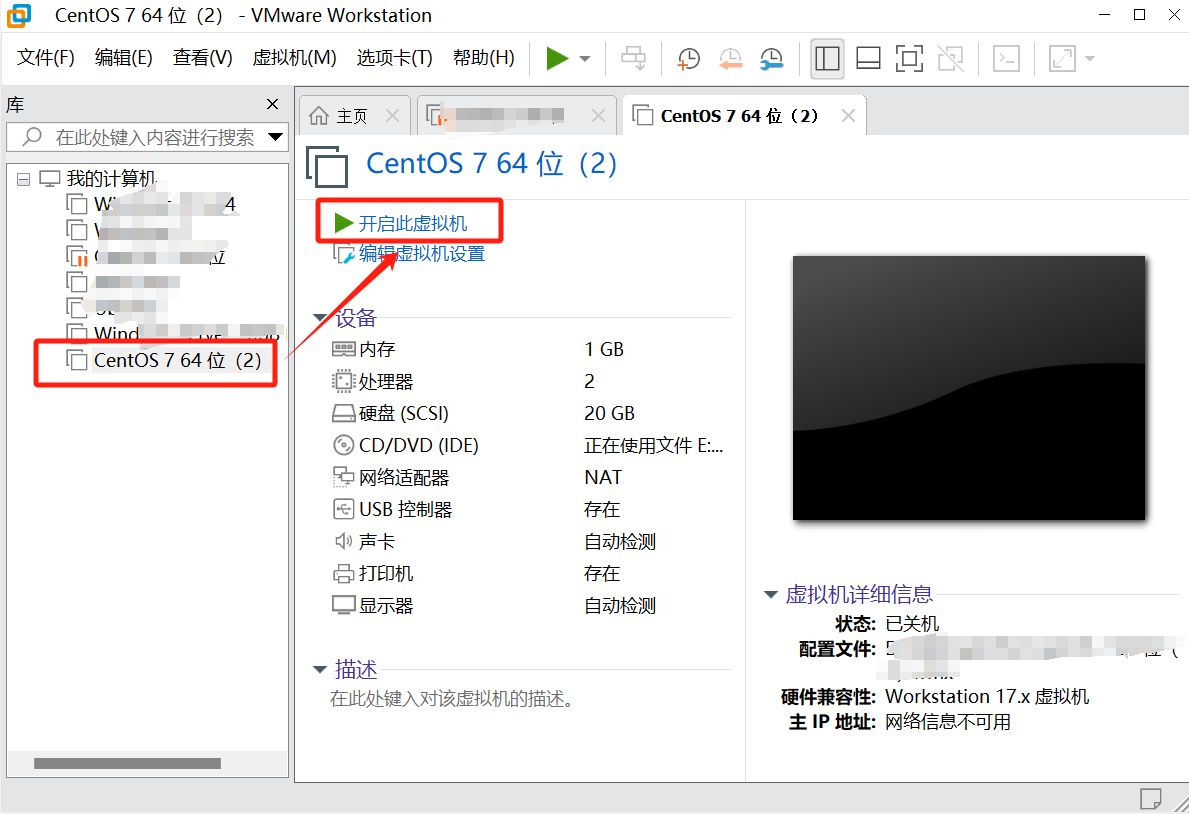Select 我的计算机 in the library tree
This screenshot has width=1189, height=814.
tap(111, 179)
